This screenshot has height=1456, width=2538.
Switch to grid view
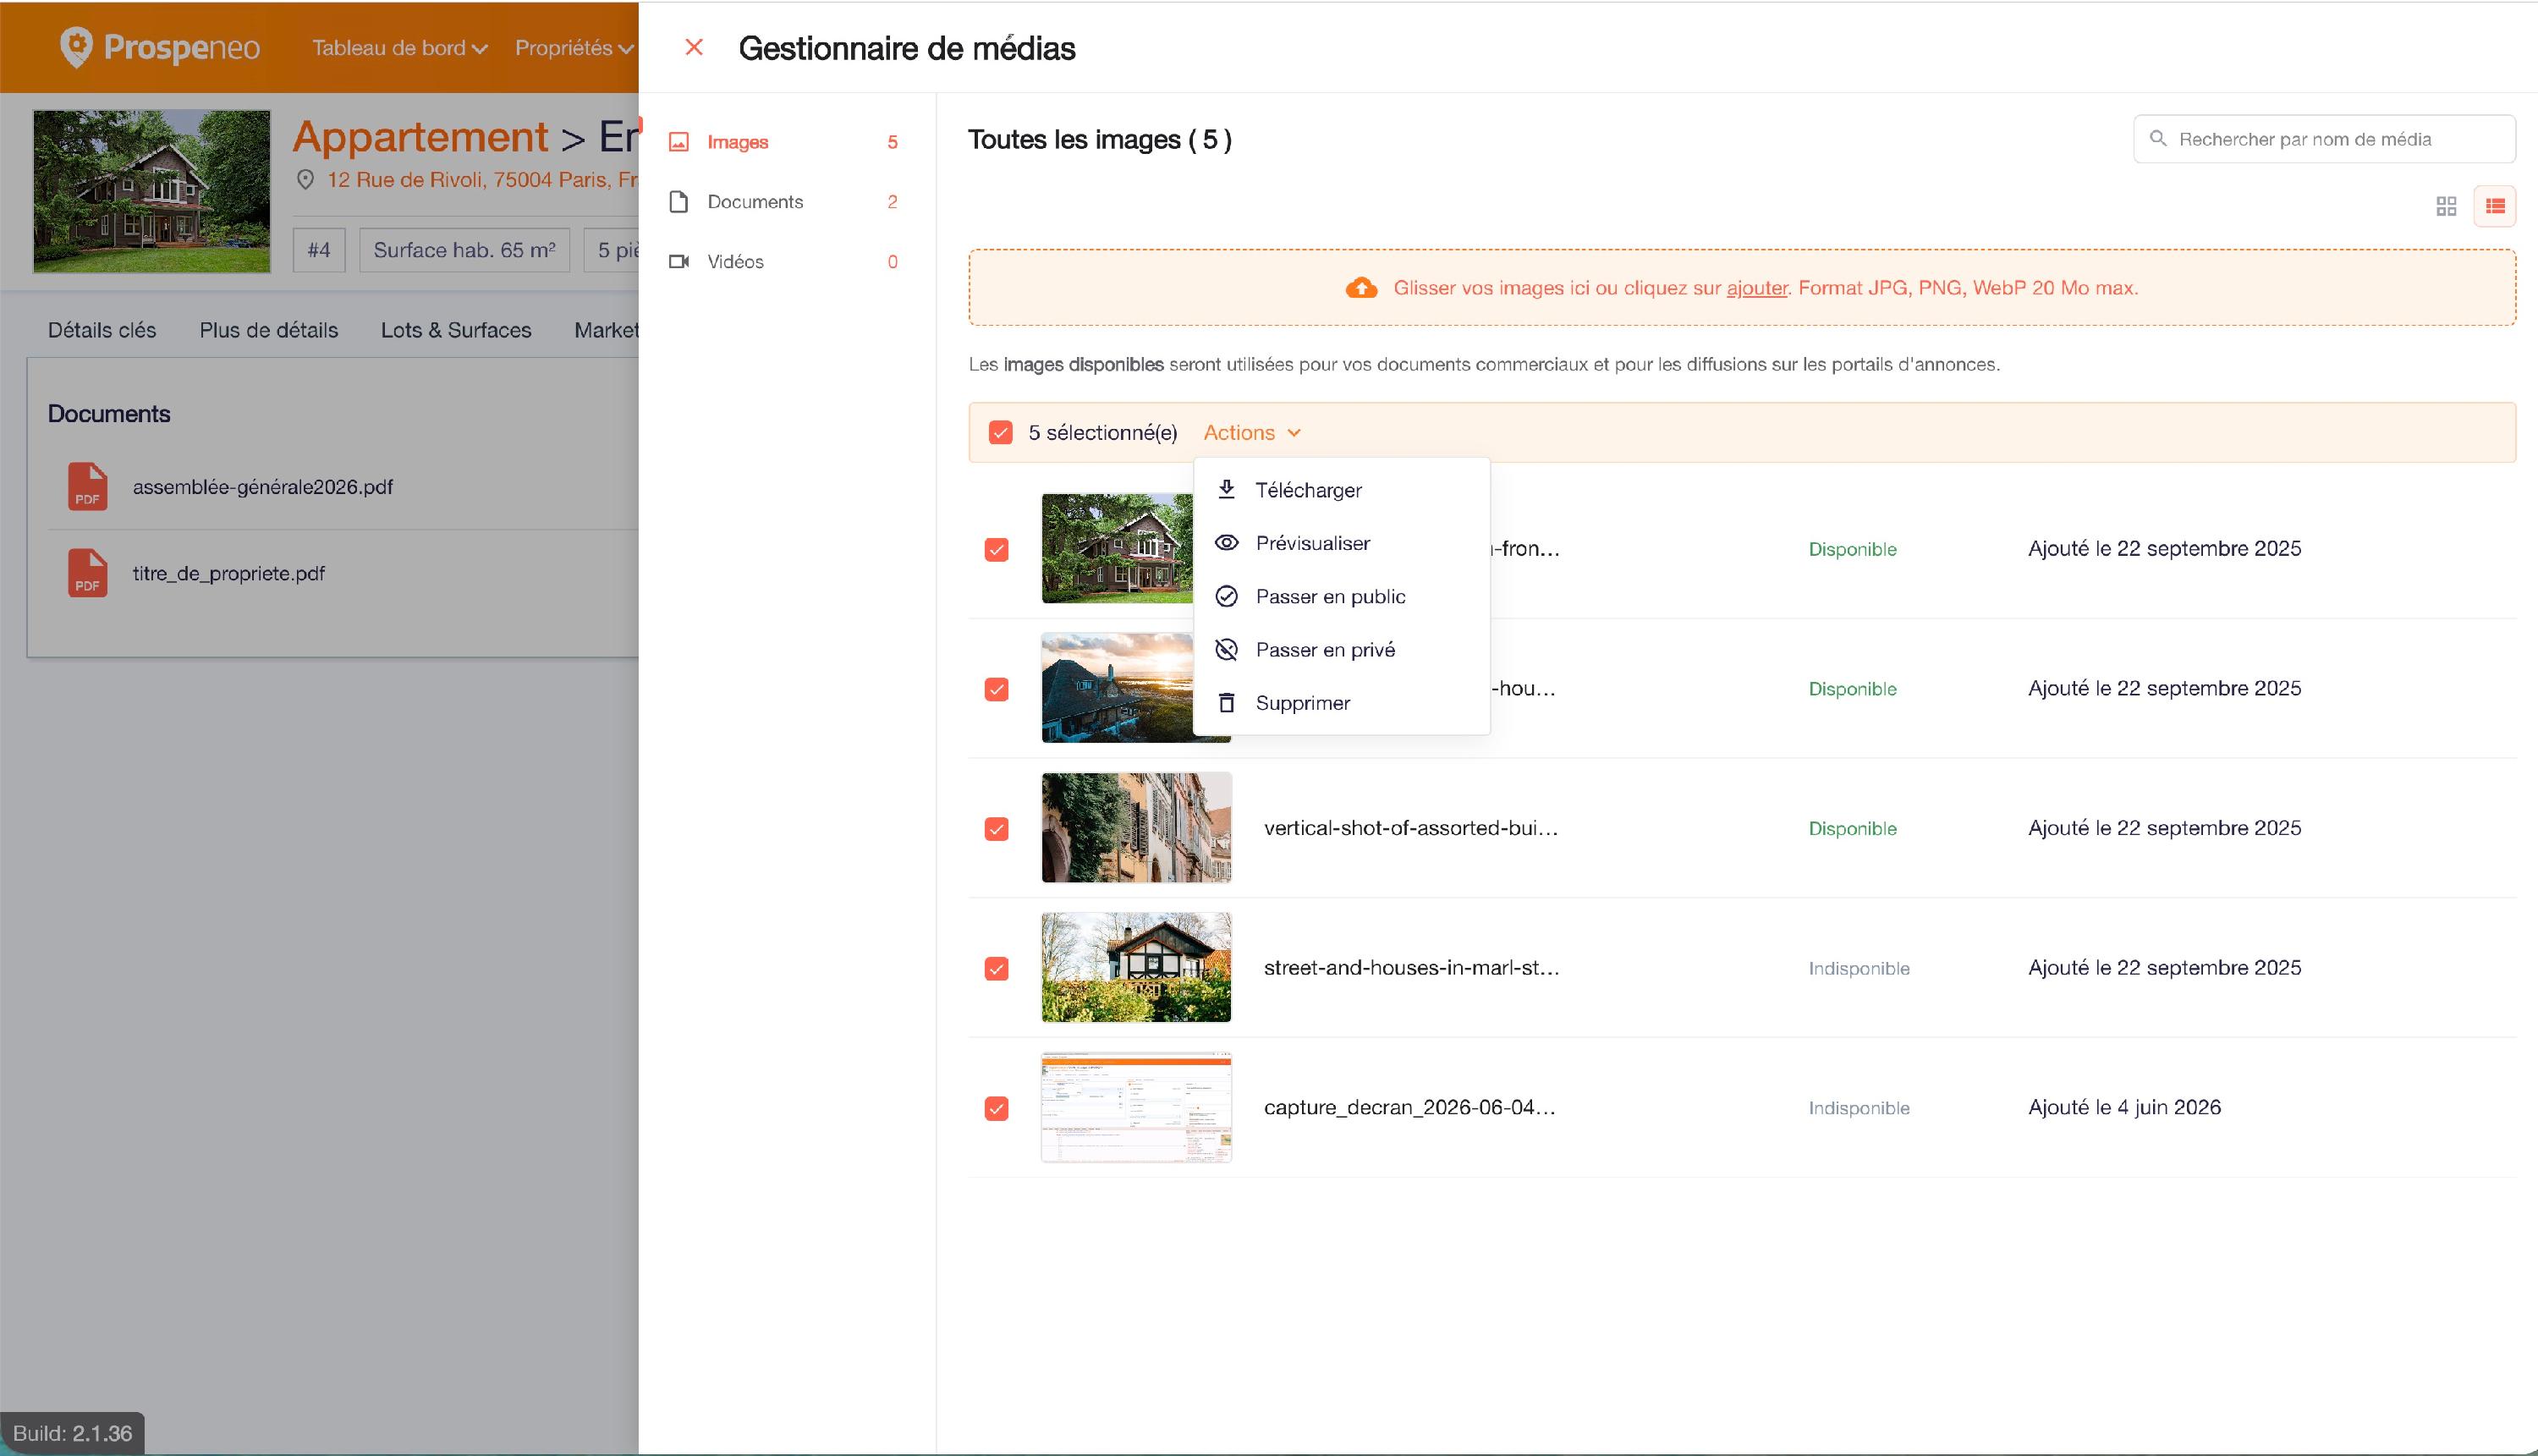pyautogui.click(x=2446, y=206)
